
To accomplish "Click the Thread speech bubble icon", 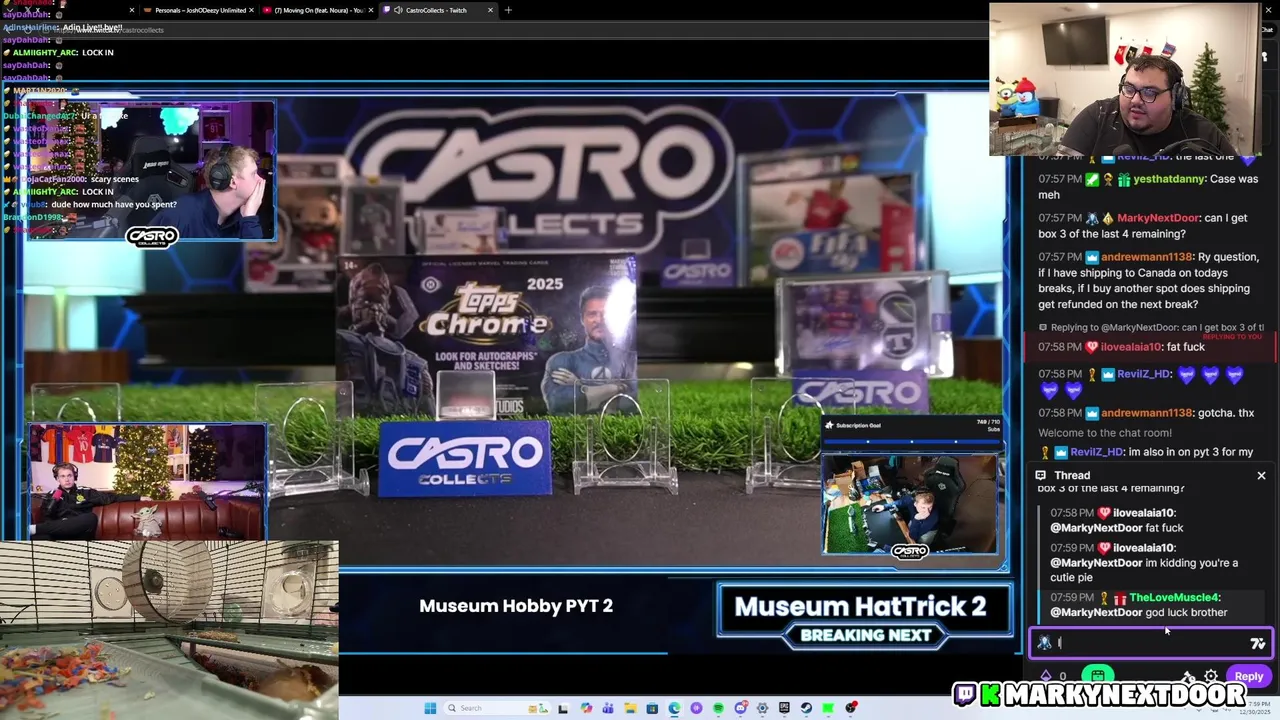I will [x=1041, y=476].
